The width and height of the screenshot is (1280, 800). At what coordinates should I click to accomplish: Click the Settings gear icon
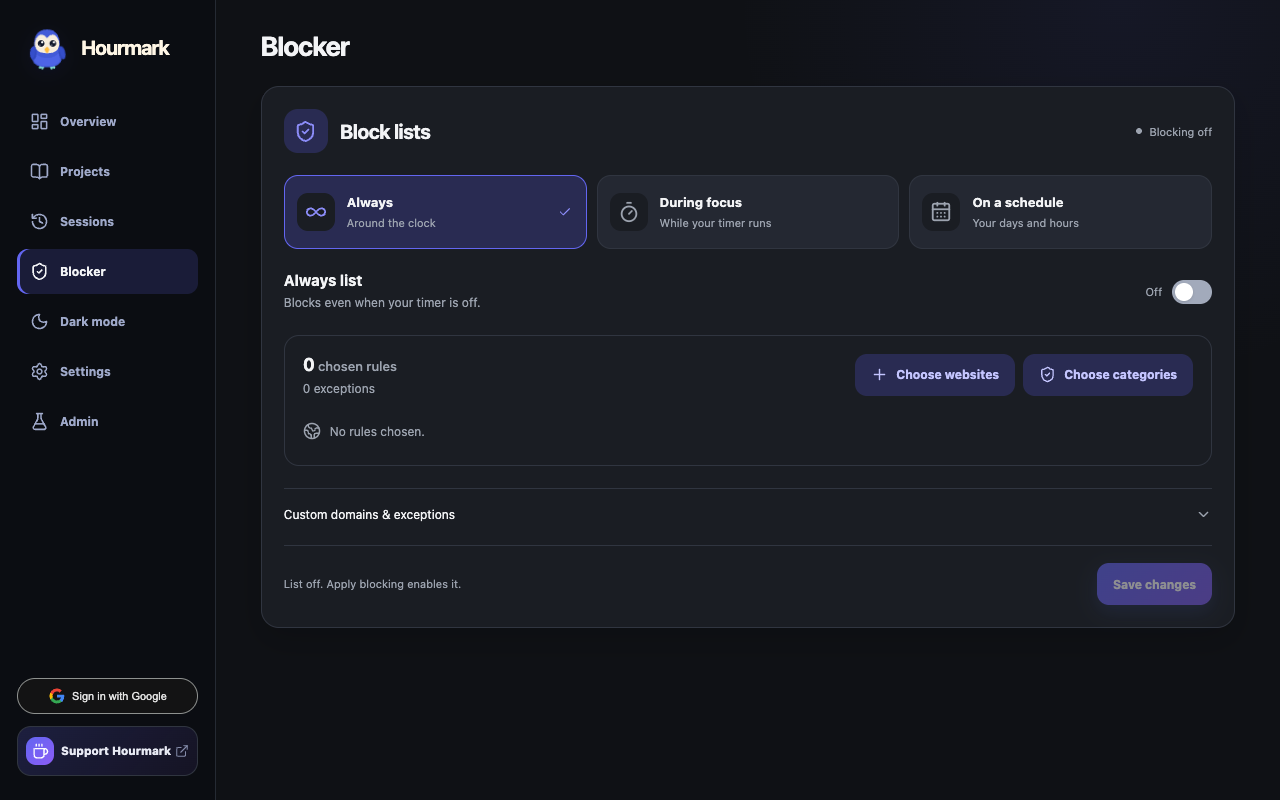40,372
